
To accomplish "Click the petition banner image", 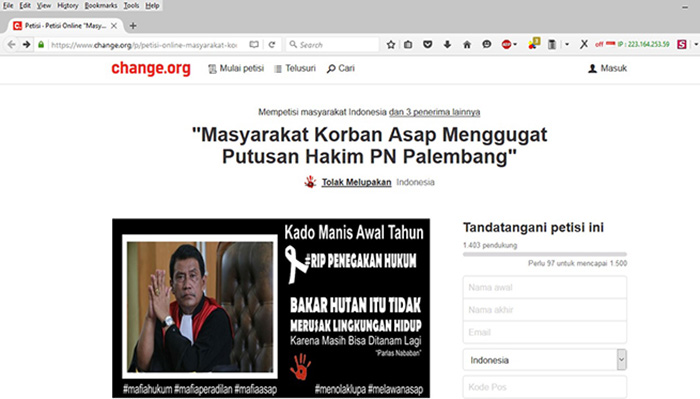I will click(271, 308).
